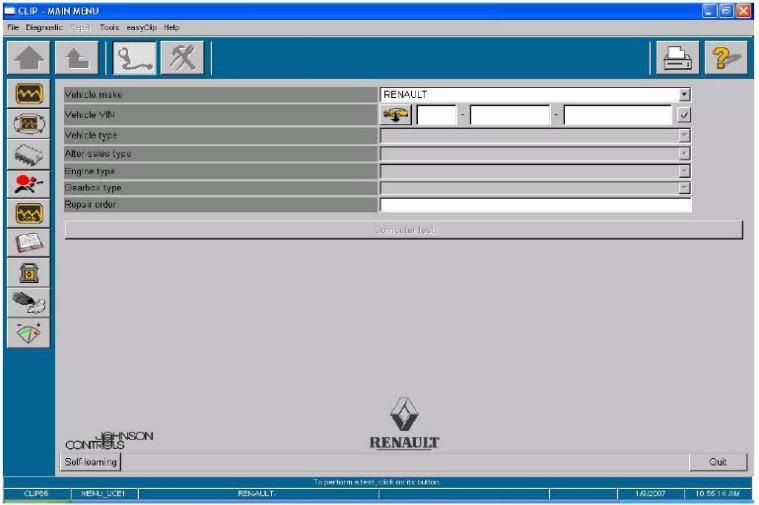Go up one level with arrow icon

(x=76, y=58)
